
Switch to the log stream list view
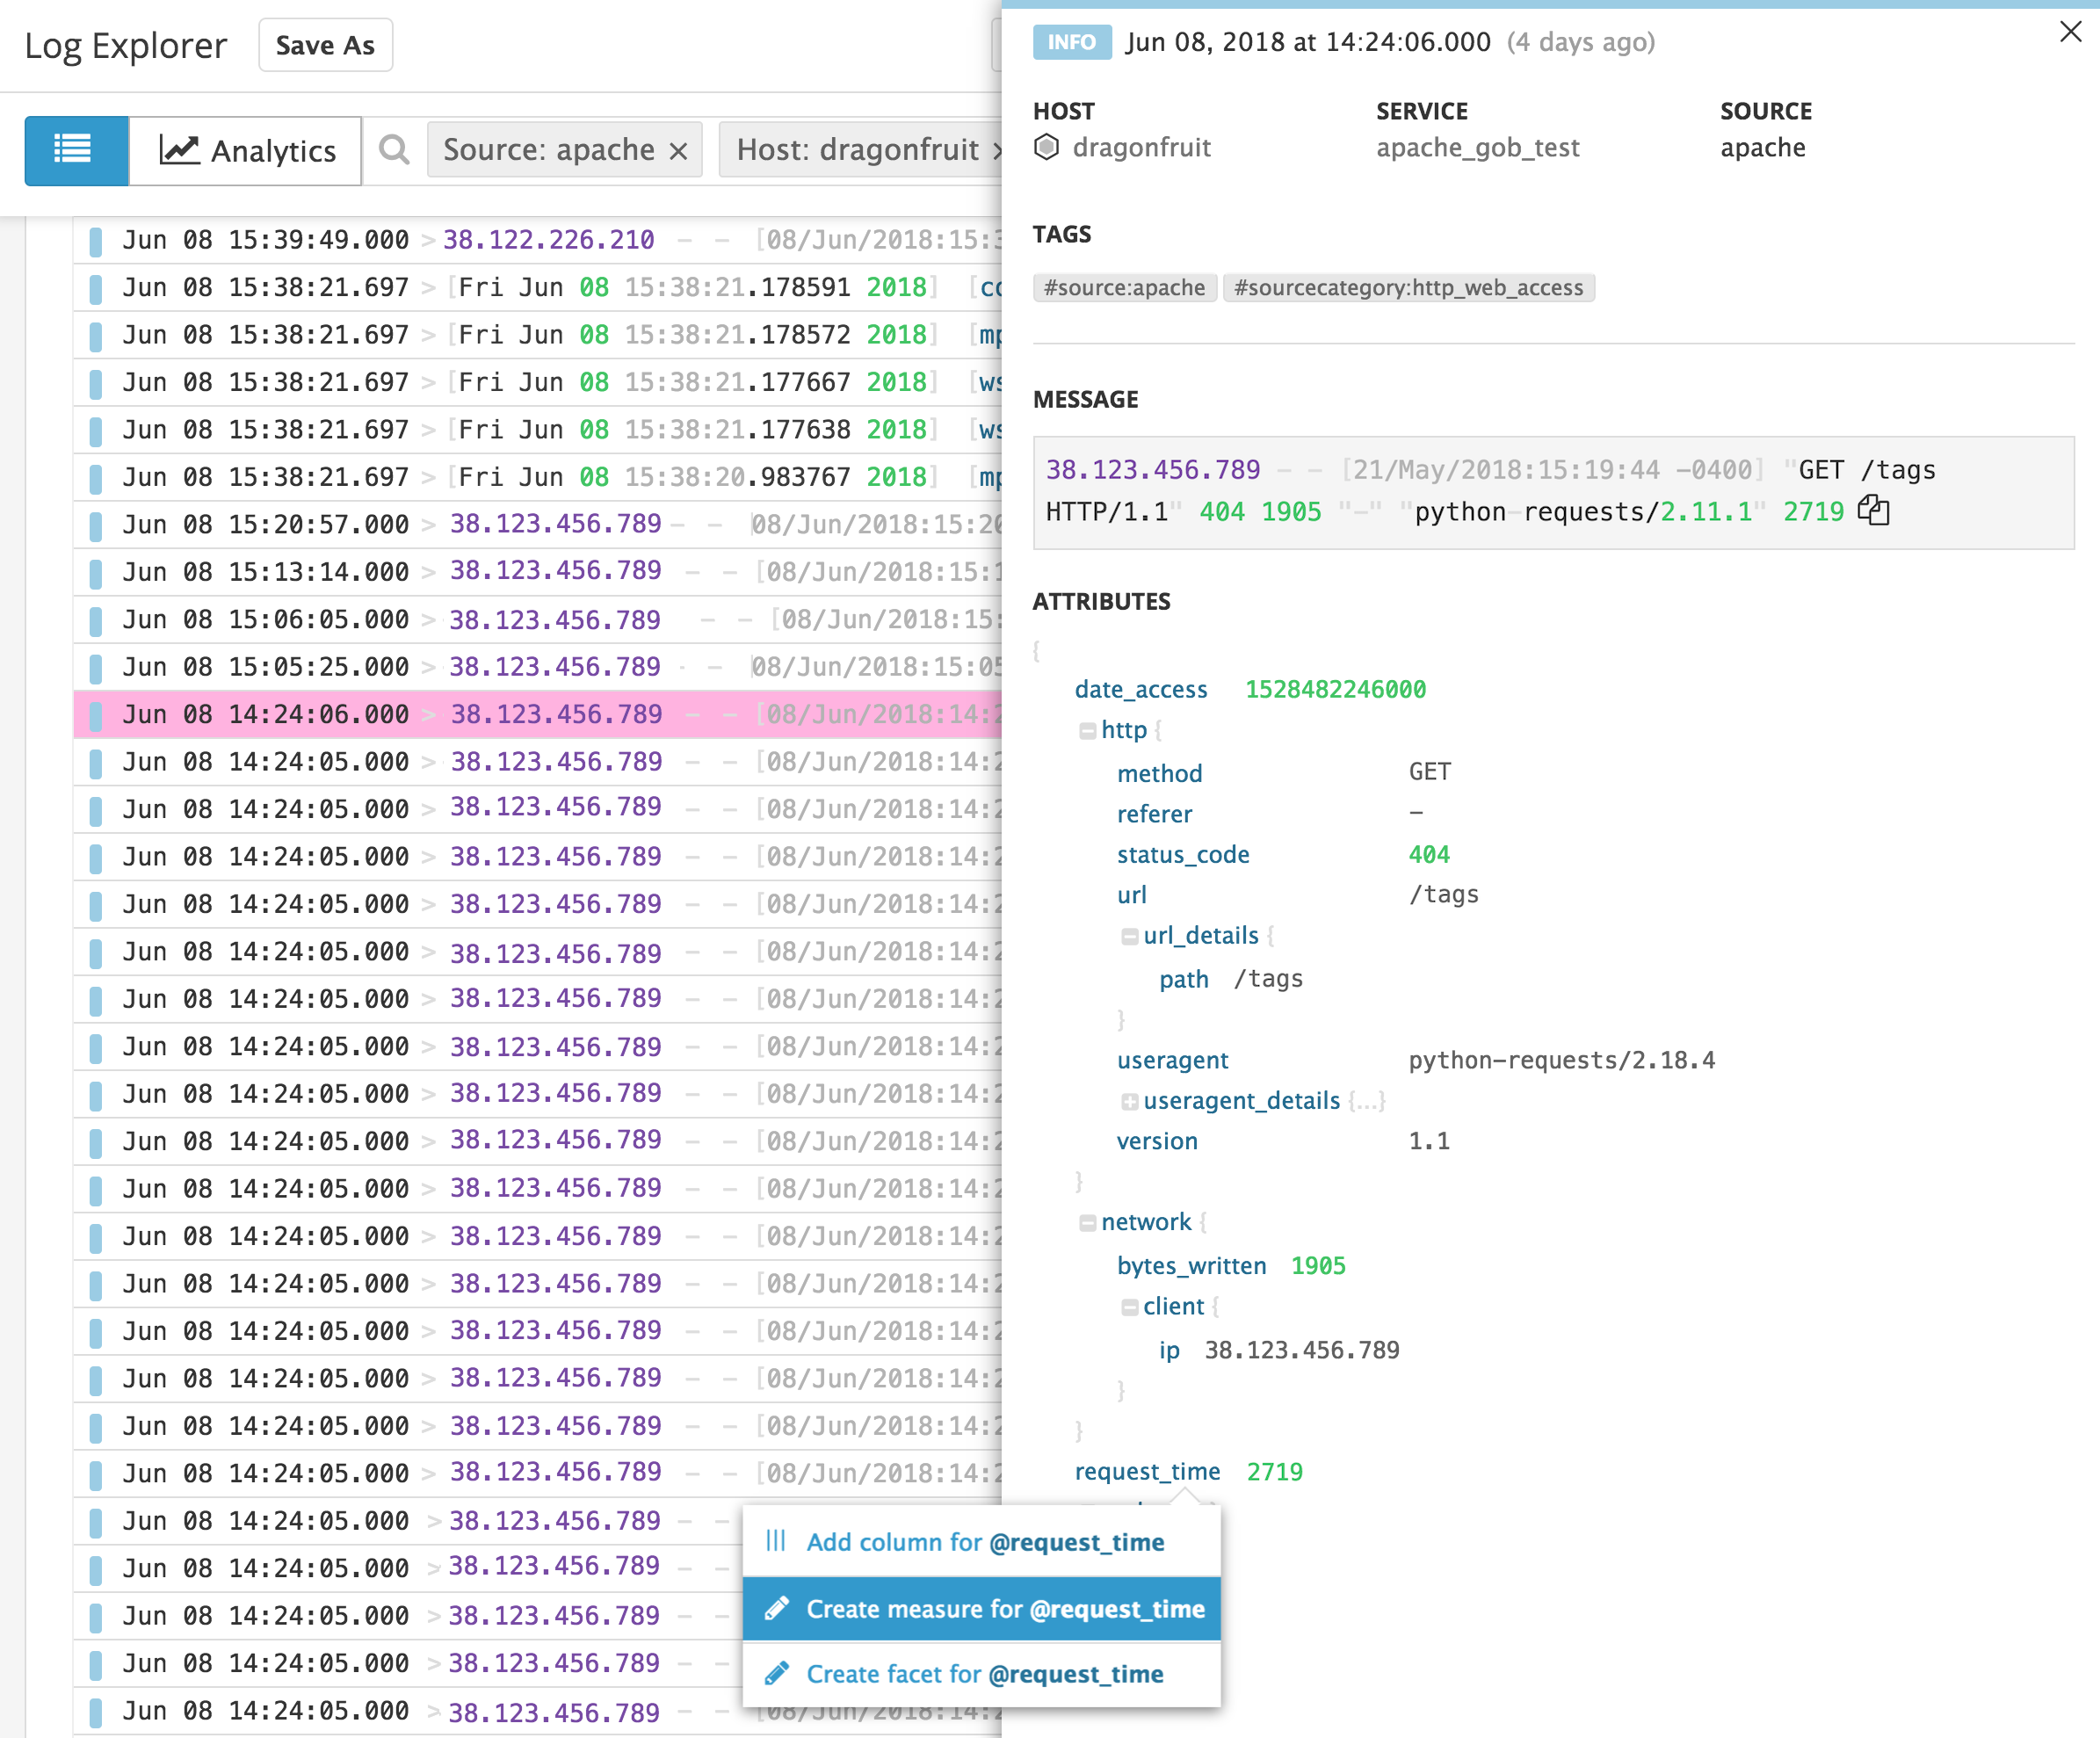click(75, 150)
